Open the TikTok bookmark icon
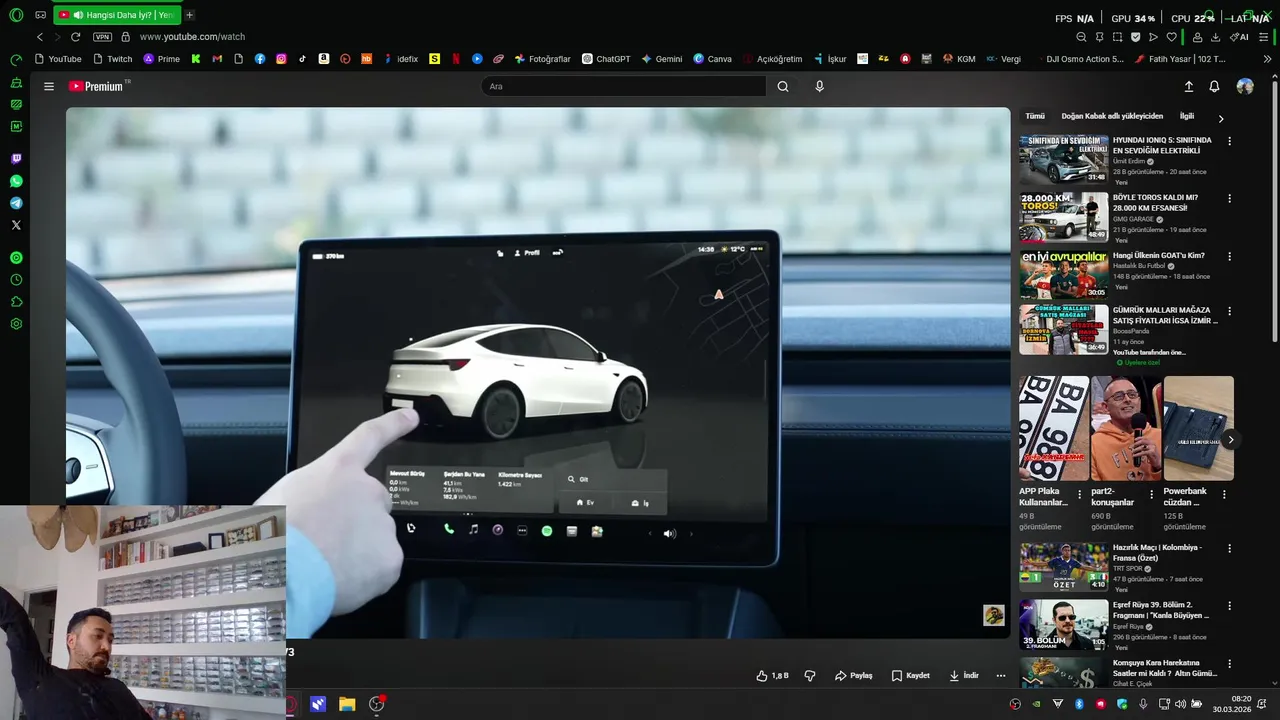This screenshot has width=1280, height=720. [x=302, y=59]
